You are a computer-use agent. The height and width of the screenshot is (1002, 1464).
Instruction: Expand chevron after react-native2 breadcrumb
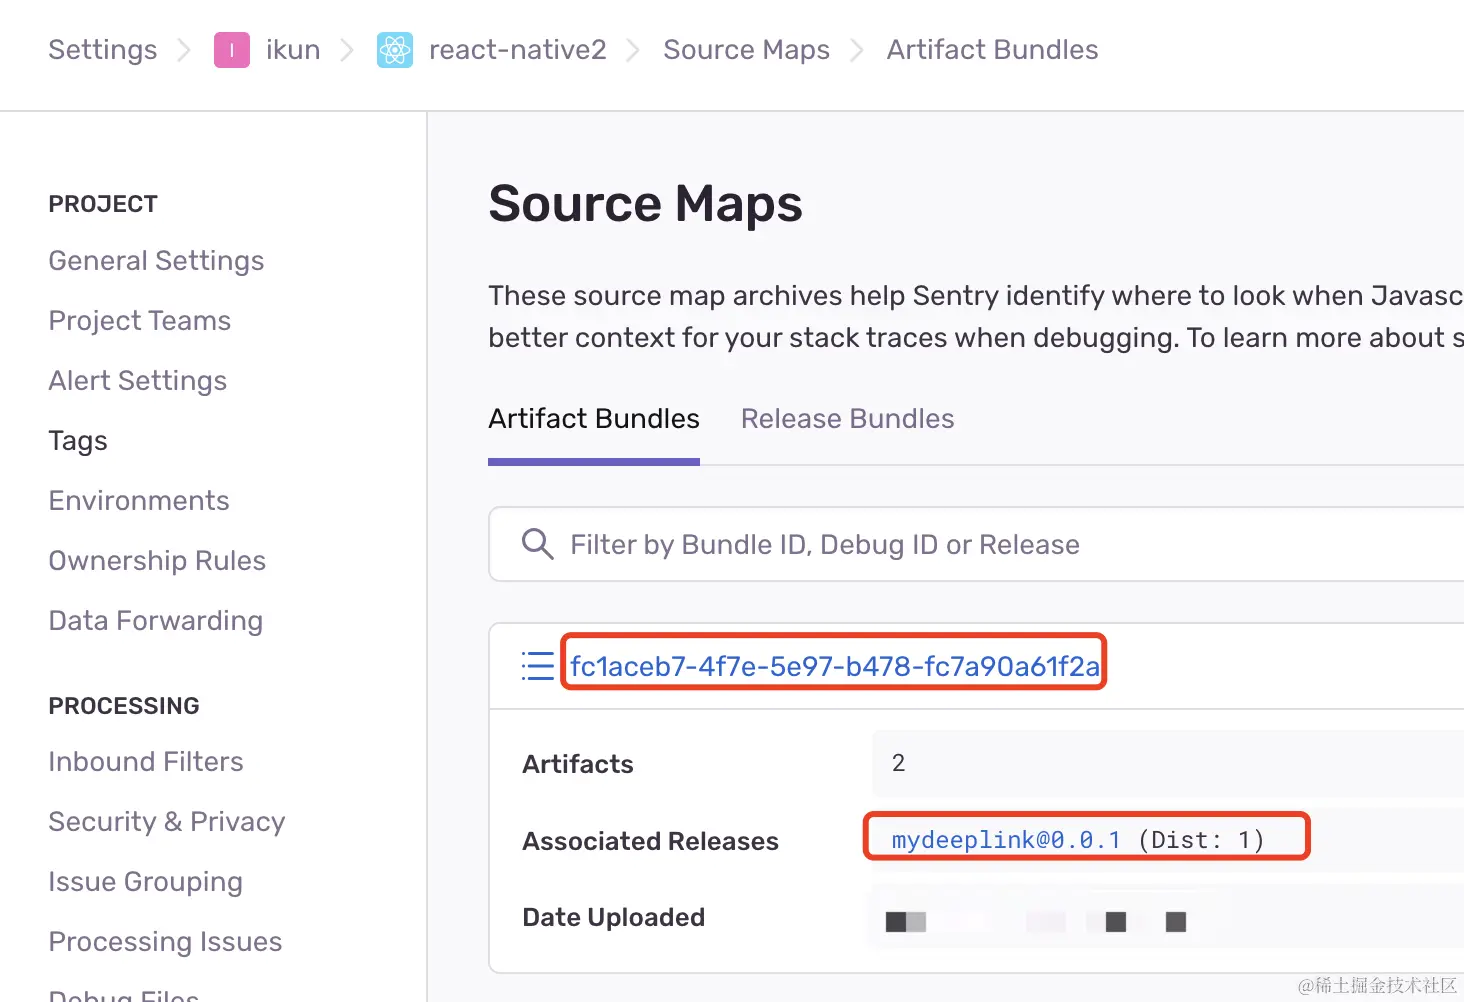(633, 50)
